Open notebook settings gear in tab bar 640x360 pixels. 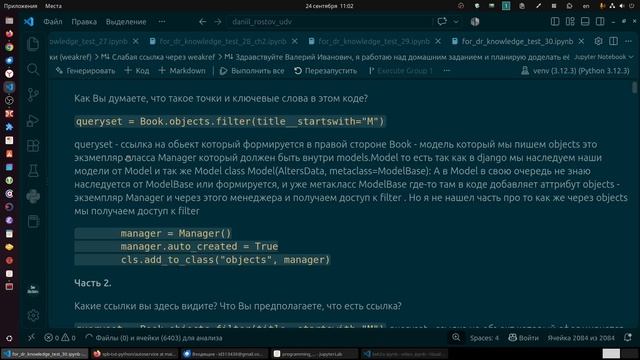point(598,41)
